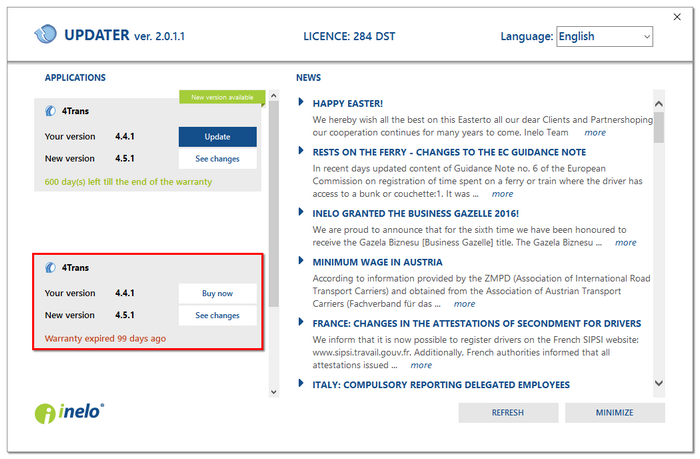Click the news list scroll-down arrow
Screen dimensions: 700x459
[658, 383]
